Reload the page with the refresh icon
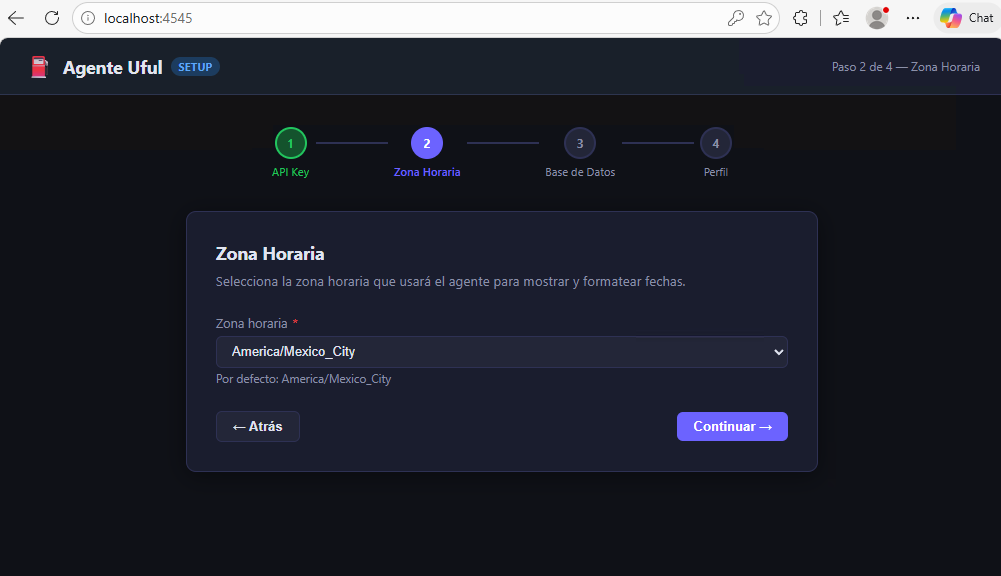 pyautogui.click(x=51, y=17)
